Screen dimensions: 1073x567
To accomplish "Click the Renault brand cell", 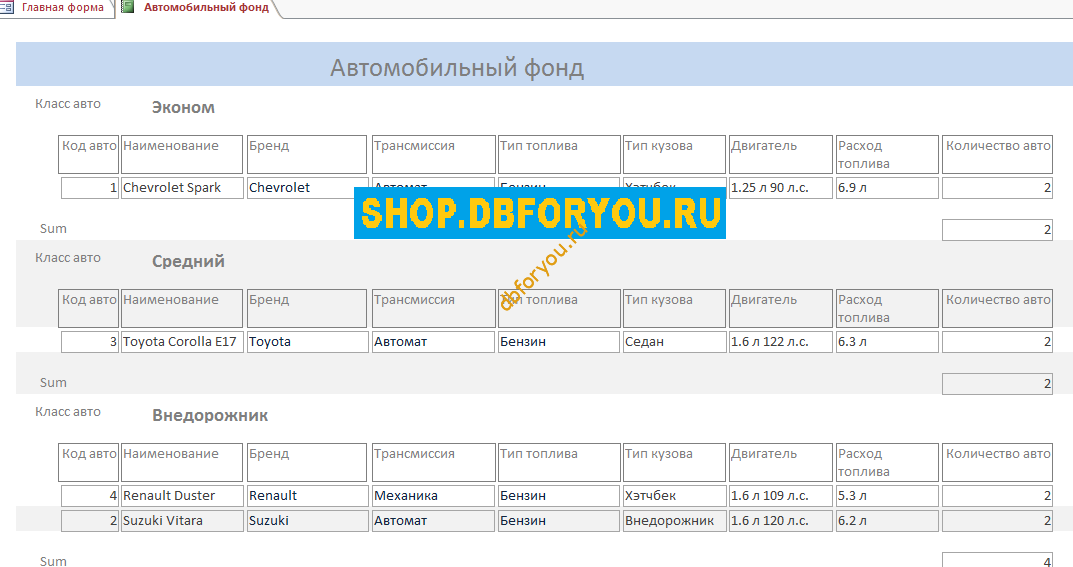I will [x=308, y=496].
